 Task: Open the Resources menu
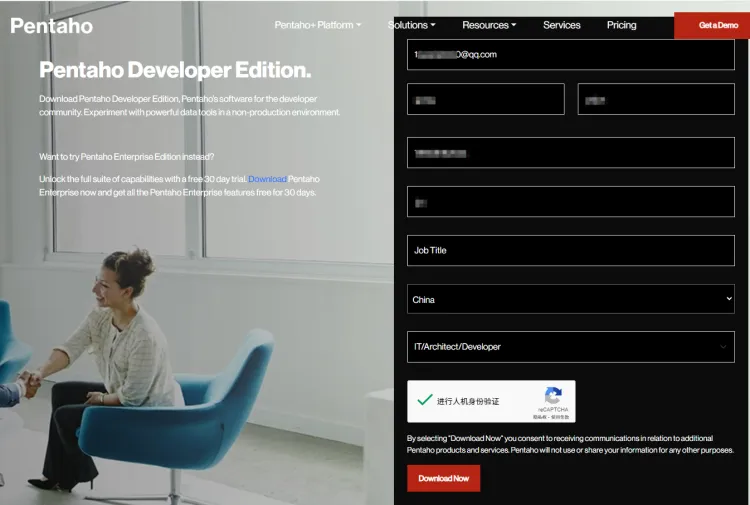(x=489, y=25)
